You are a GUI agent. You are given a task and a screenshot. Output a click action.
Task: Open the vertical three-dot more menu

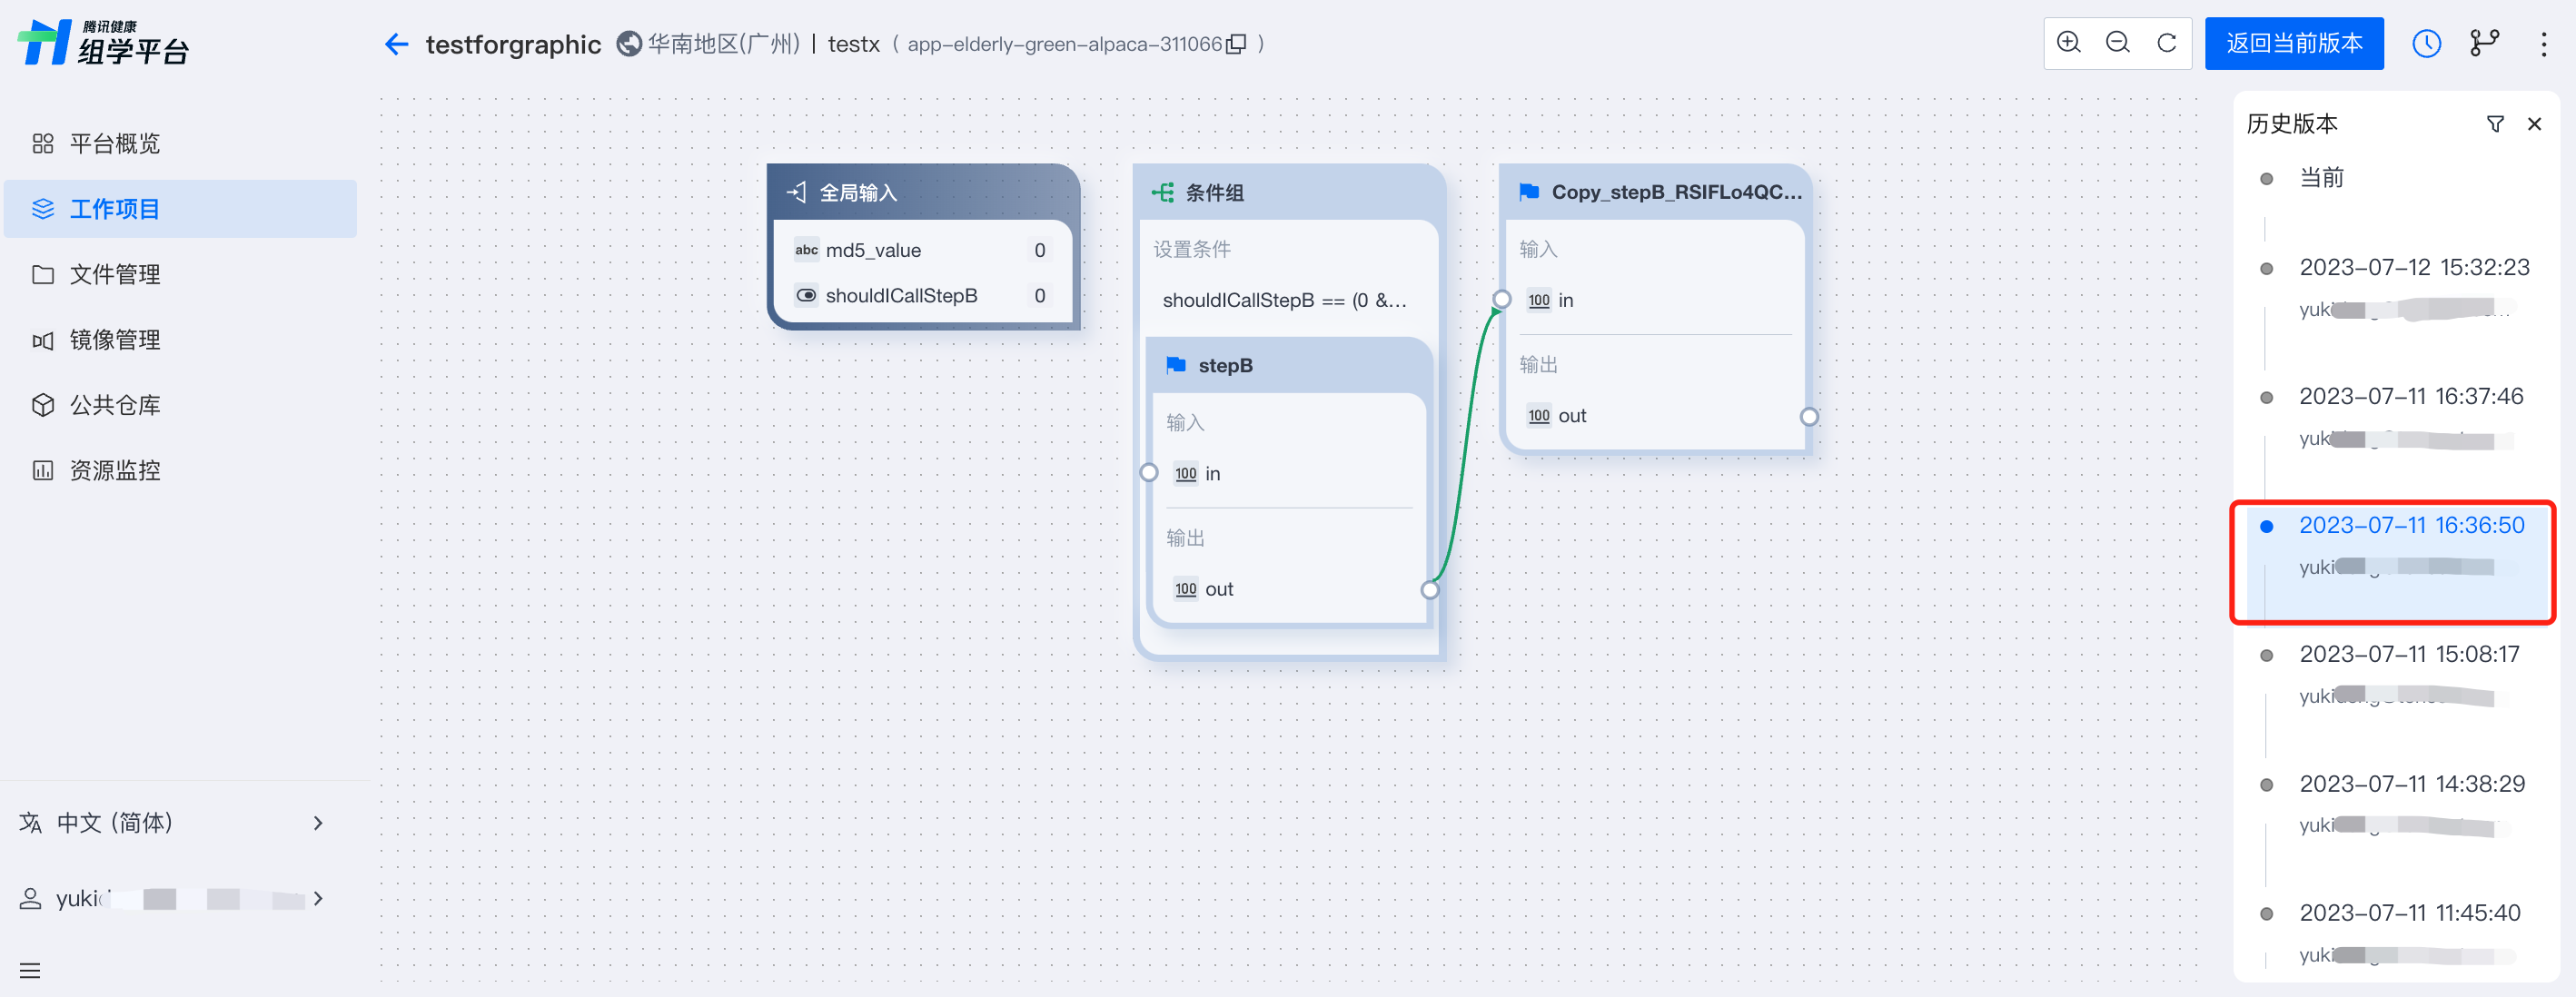pos(2543,43)
